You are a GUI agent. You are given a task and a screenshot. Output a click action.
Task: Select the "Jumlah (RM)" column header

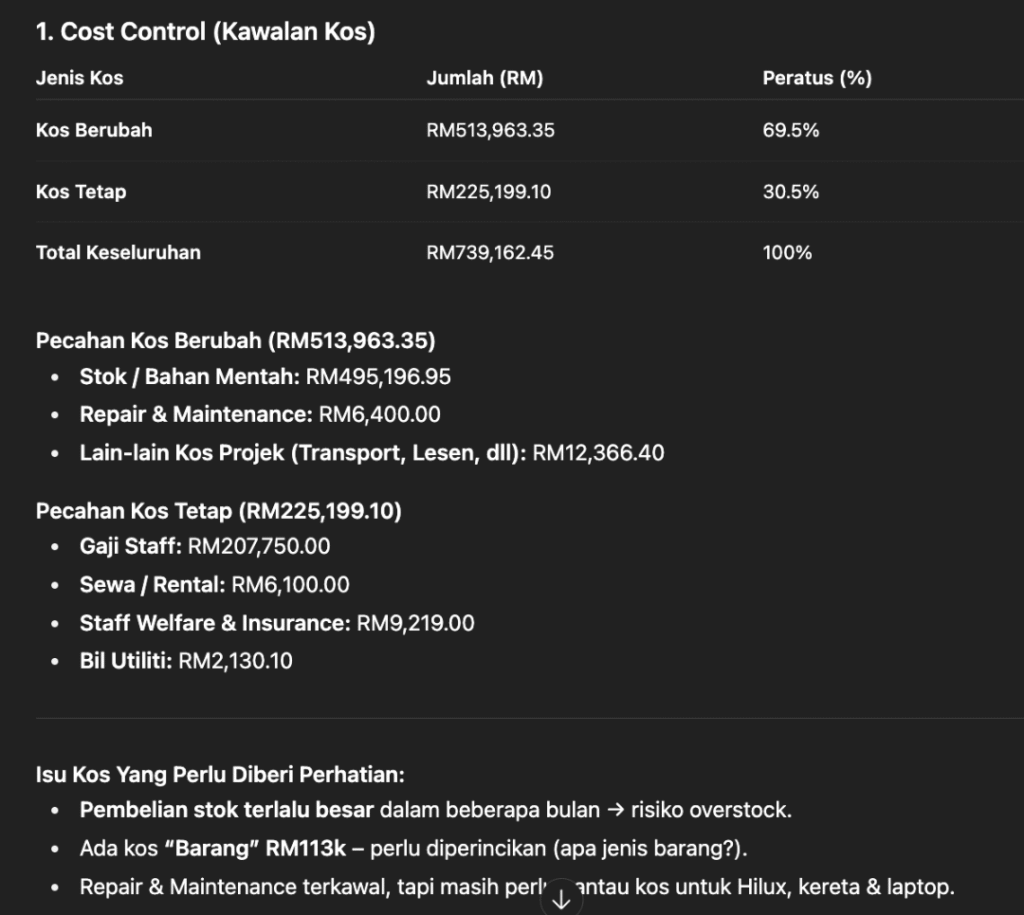tap(485, 78)
